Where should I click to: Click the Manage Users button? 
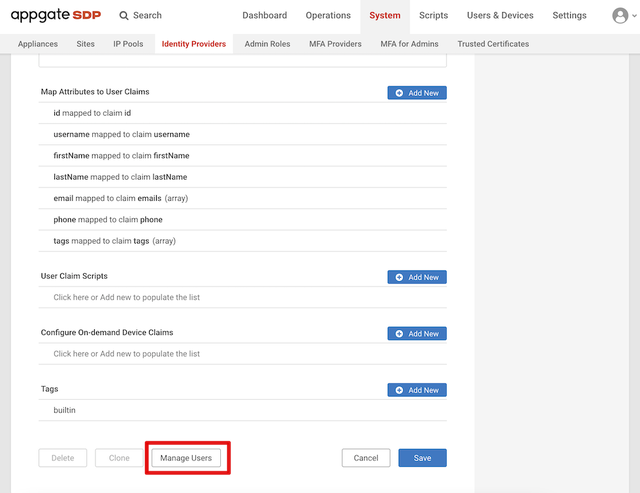[x=186, y=458]
